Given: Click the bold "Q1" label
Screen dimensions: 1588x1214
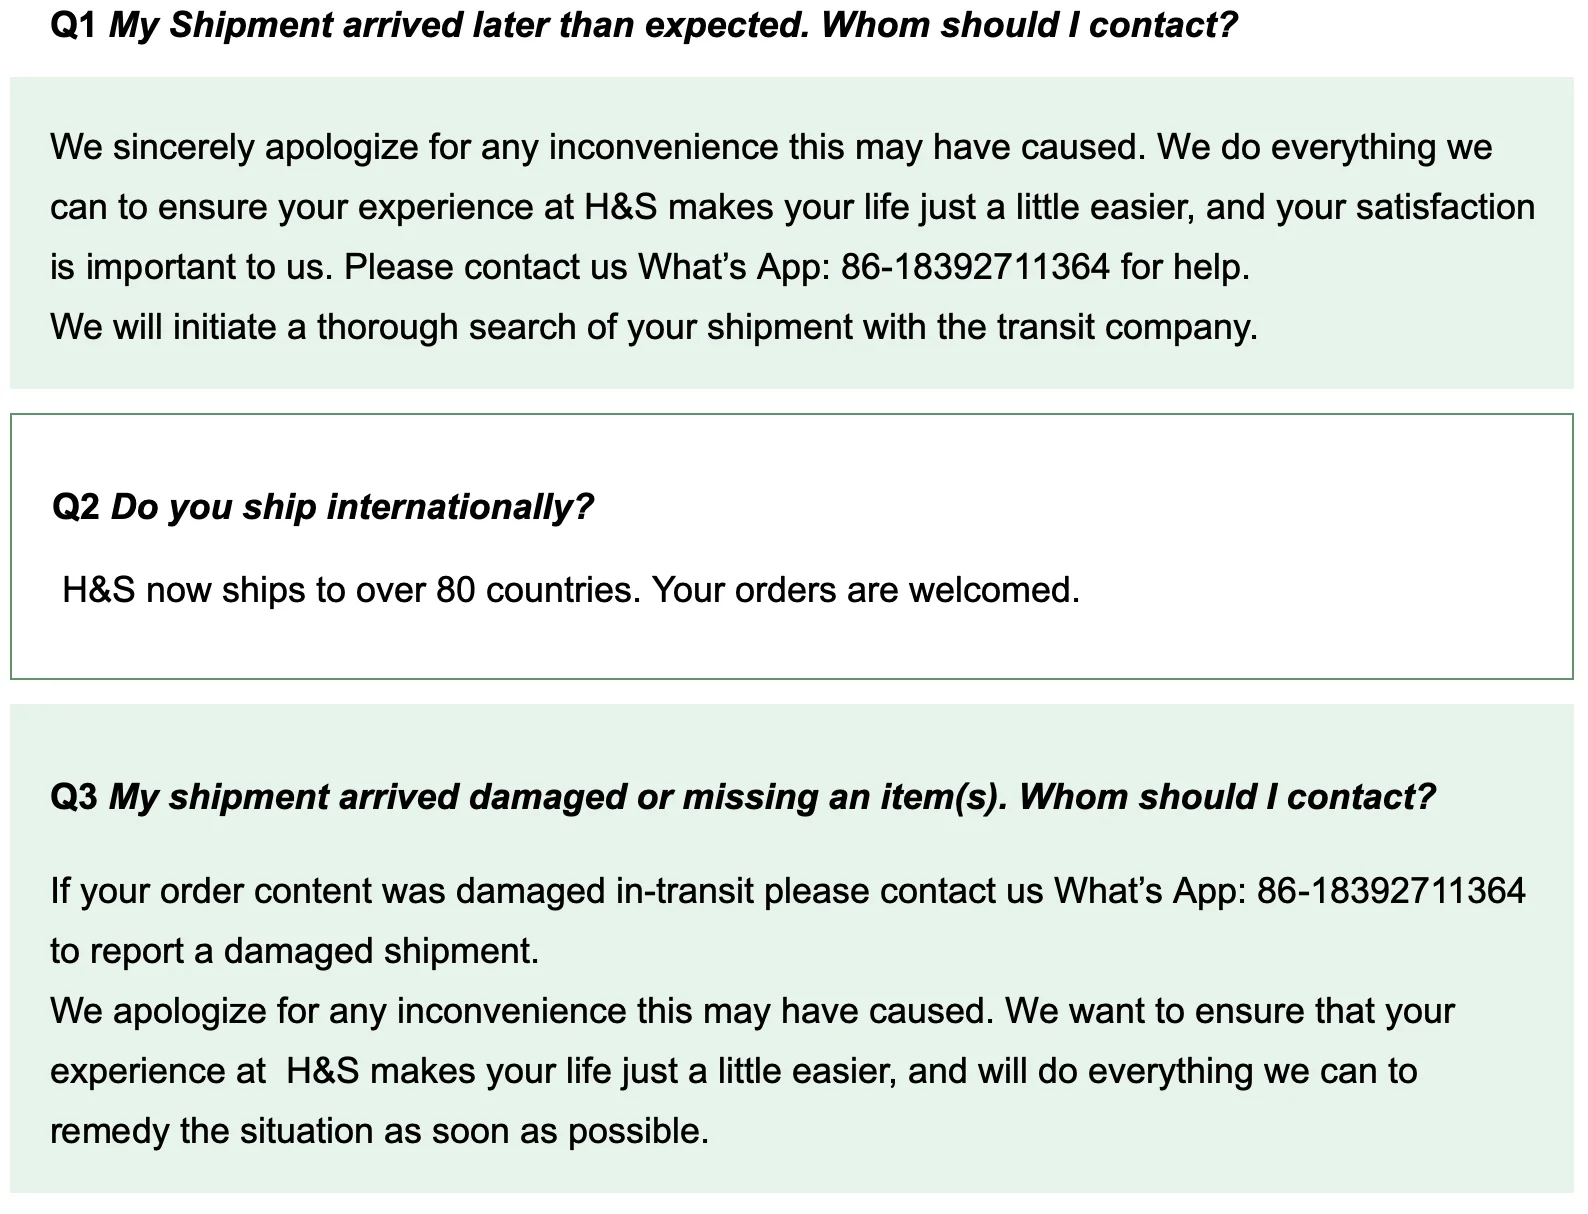Looking at the screenshot, I should (73, 25).
